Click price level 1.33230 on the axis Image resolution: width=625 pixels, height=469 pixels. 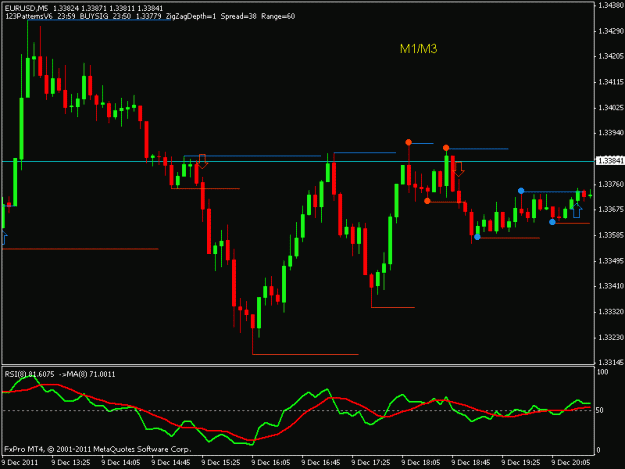tap(610, 337)
